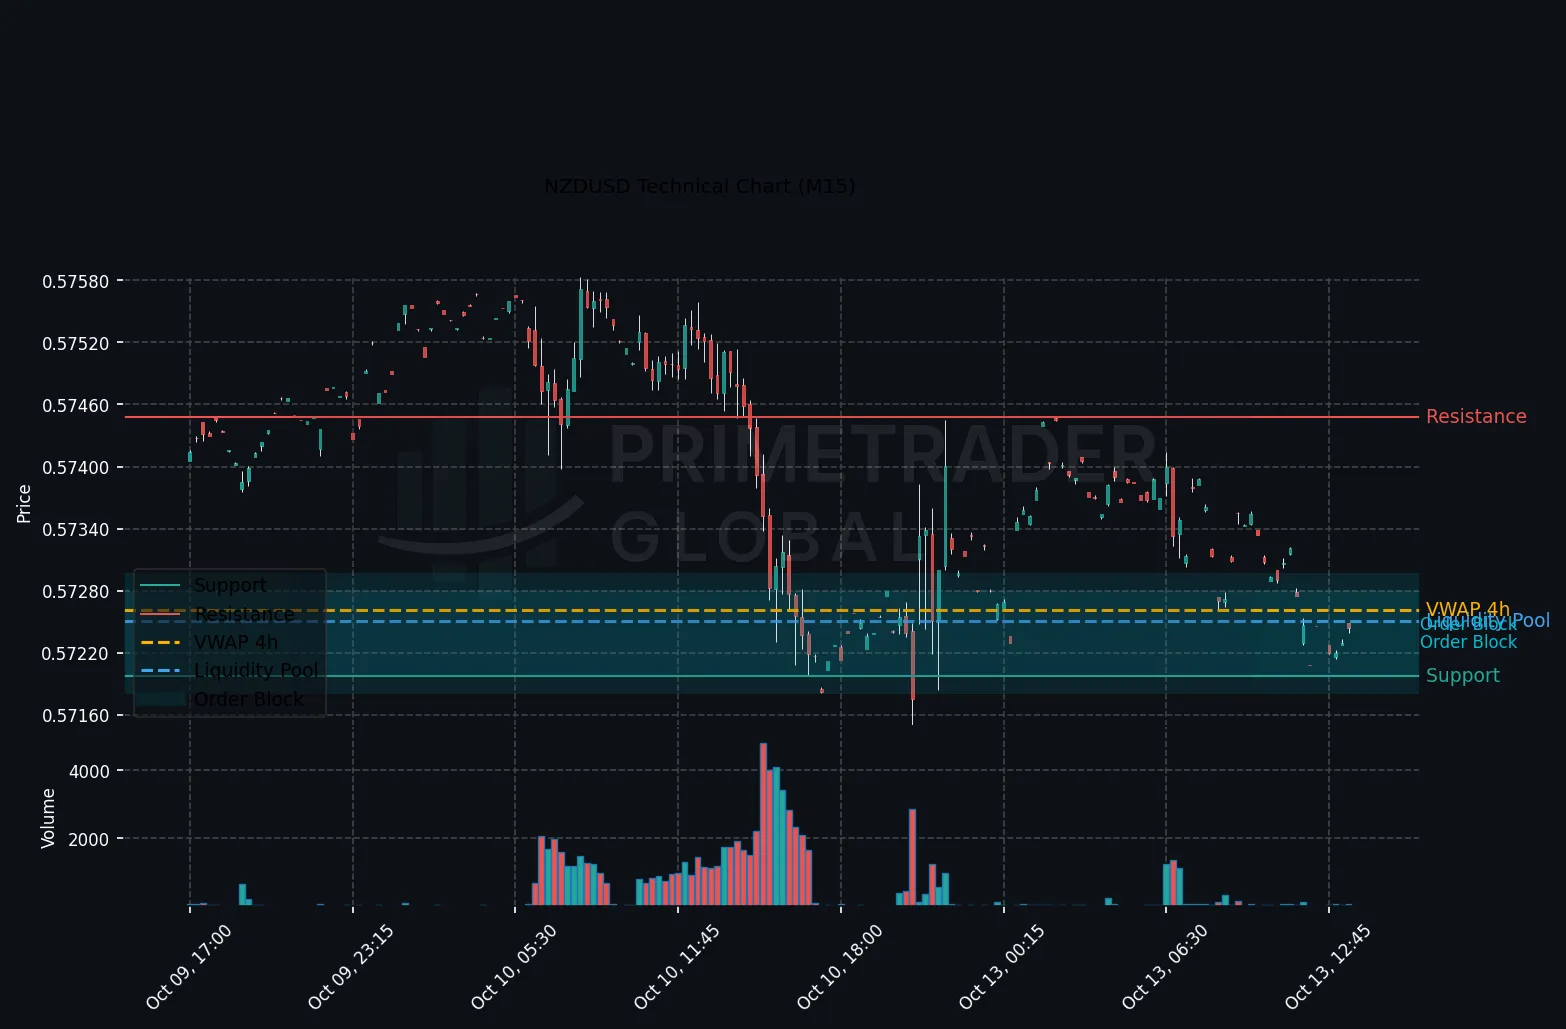The image size is (1566, 1029).
Task: Click the Oct 10, 11:45 time label
Action: point(677,966)
